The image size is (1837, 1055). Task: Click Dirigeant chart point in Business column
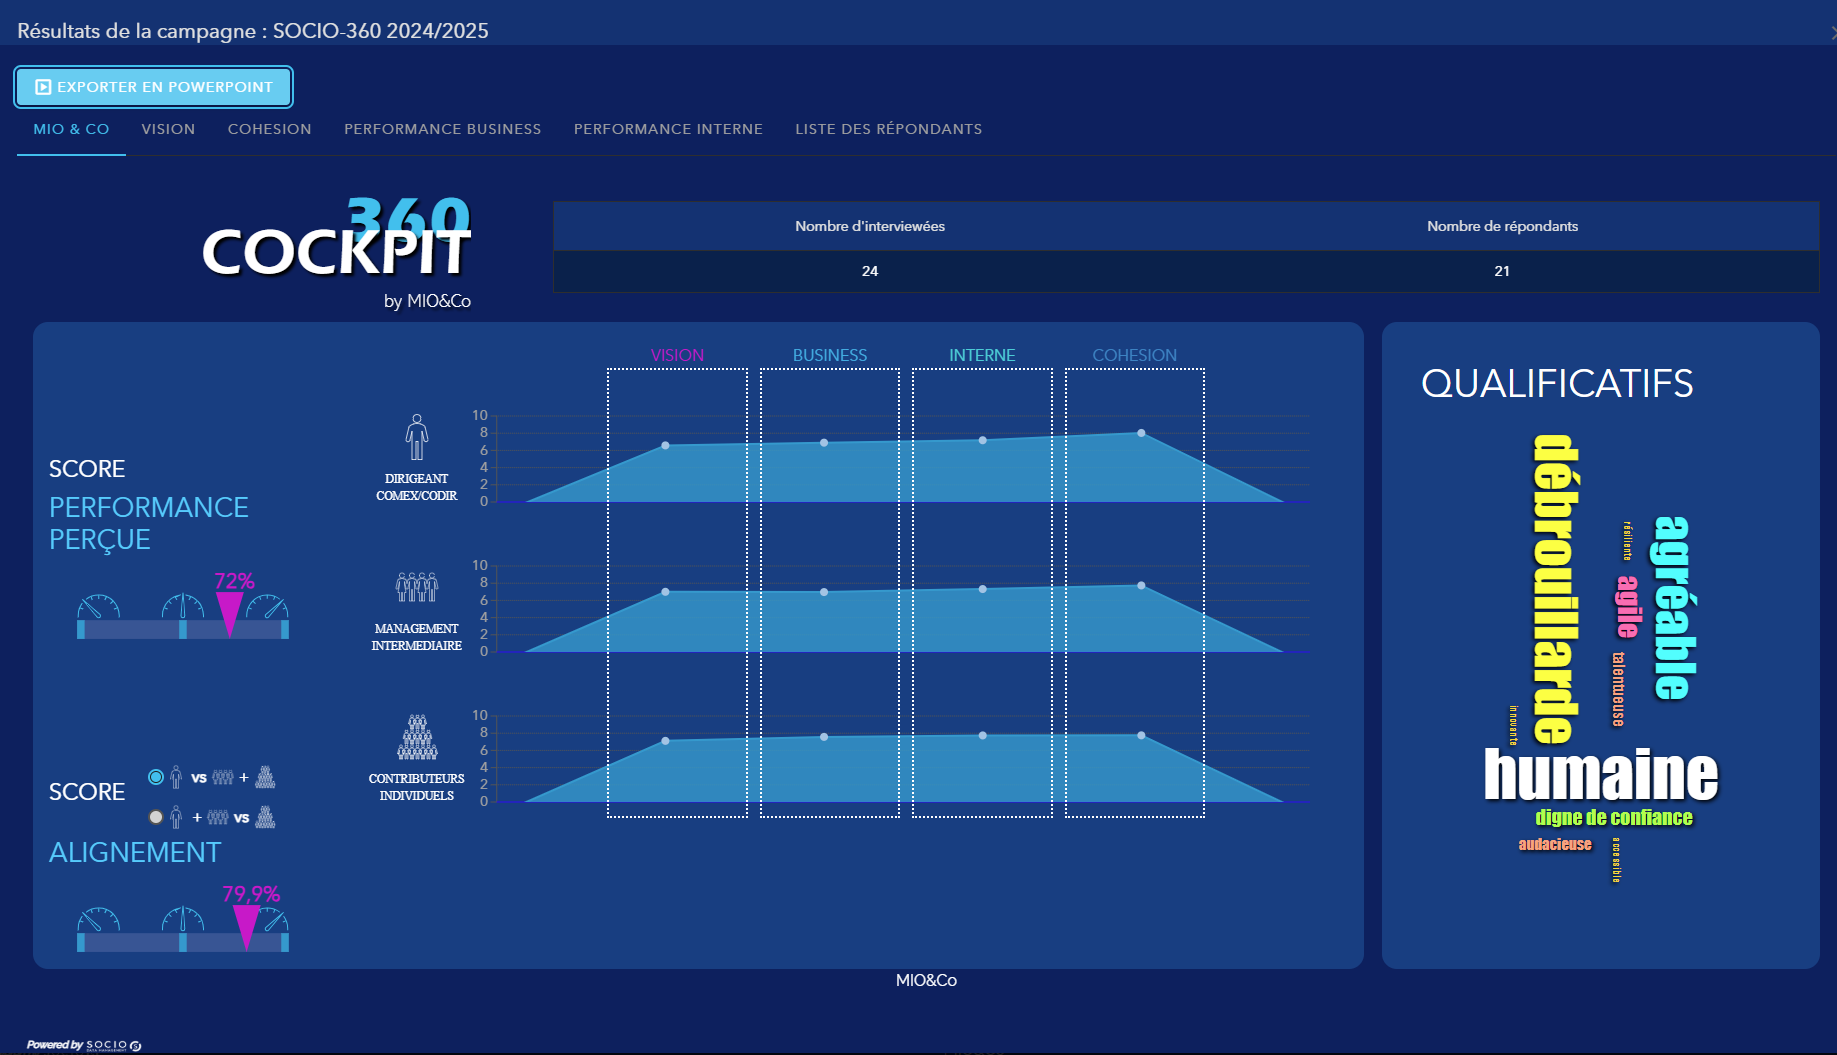click(824, 443)
